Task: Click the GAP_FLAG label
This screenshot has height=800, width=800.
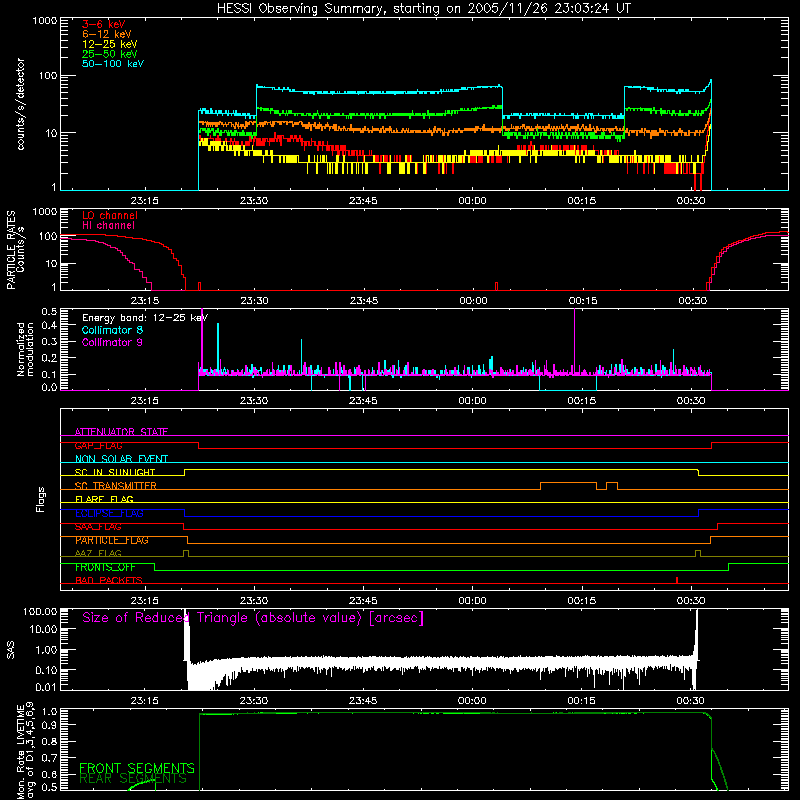Action: click(98, 445)
